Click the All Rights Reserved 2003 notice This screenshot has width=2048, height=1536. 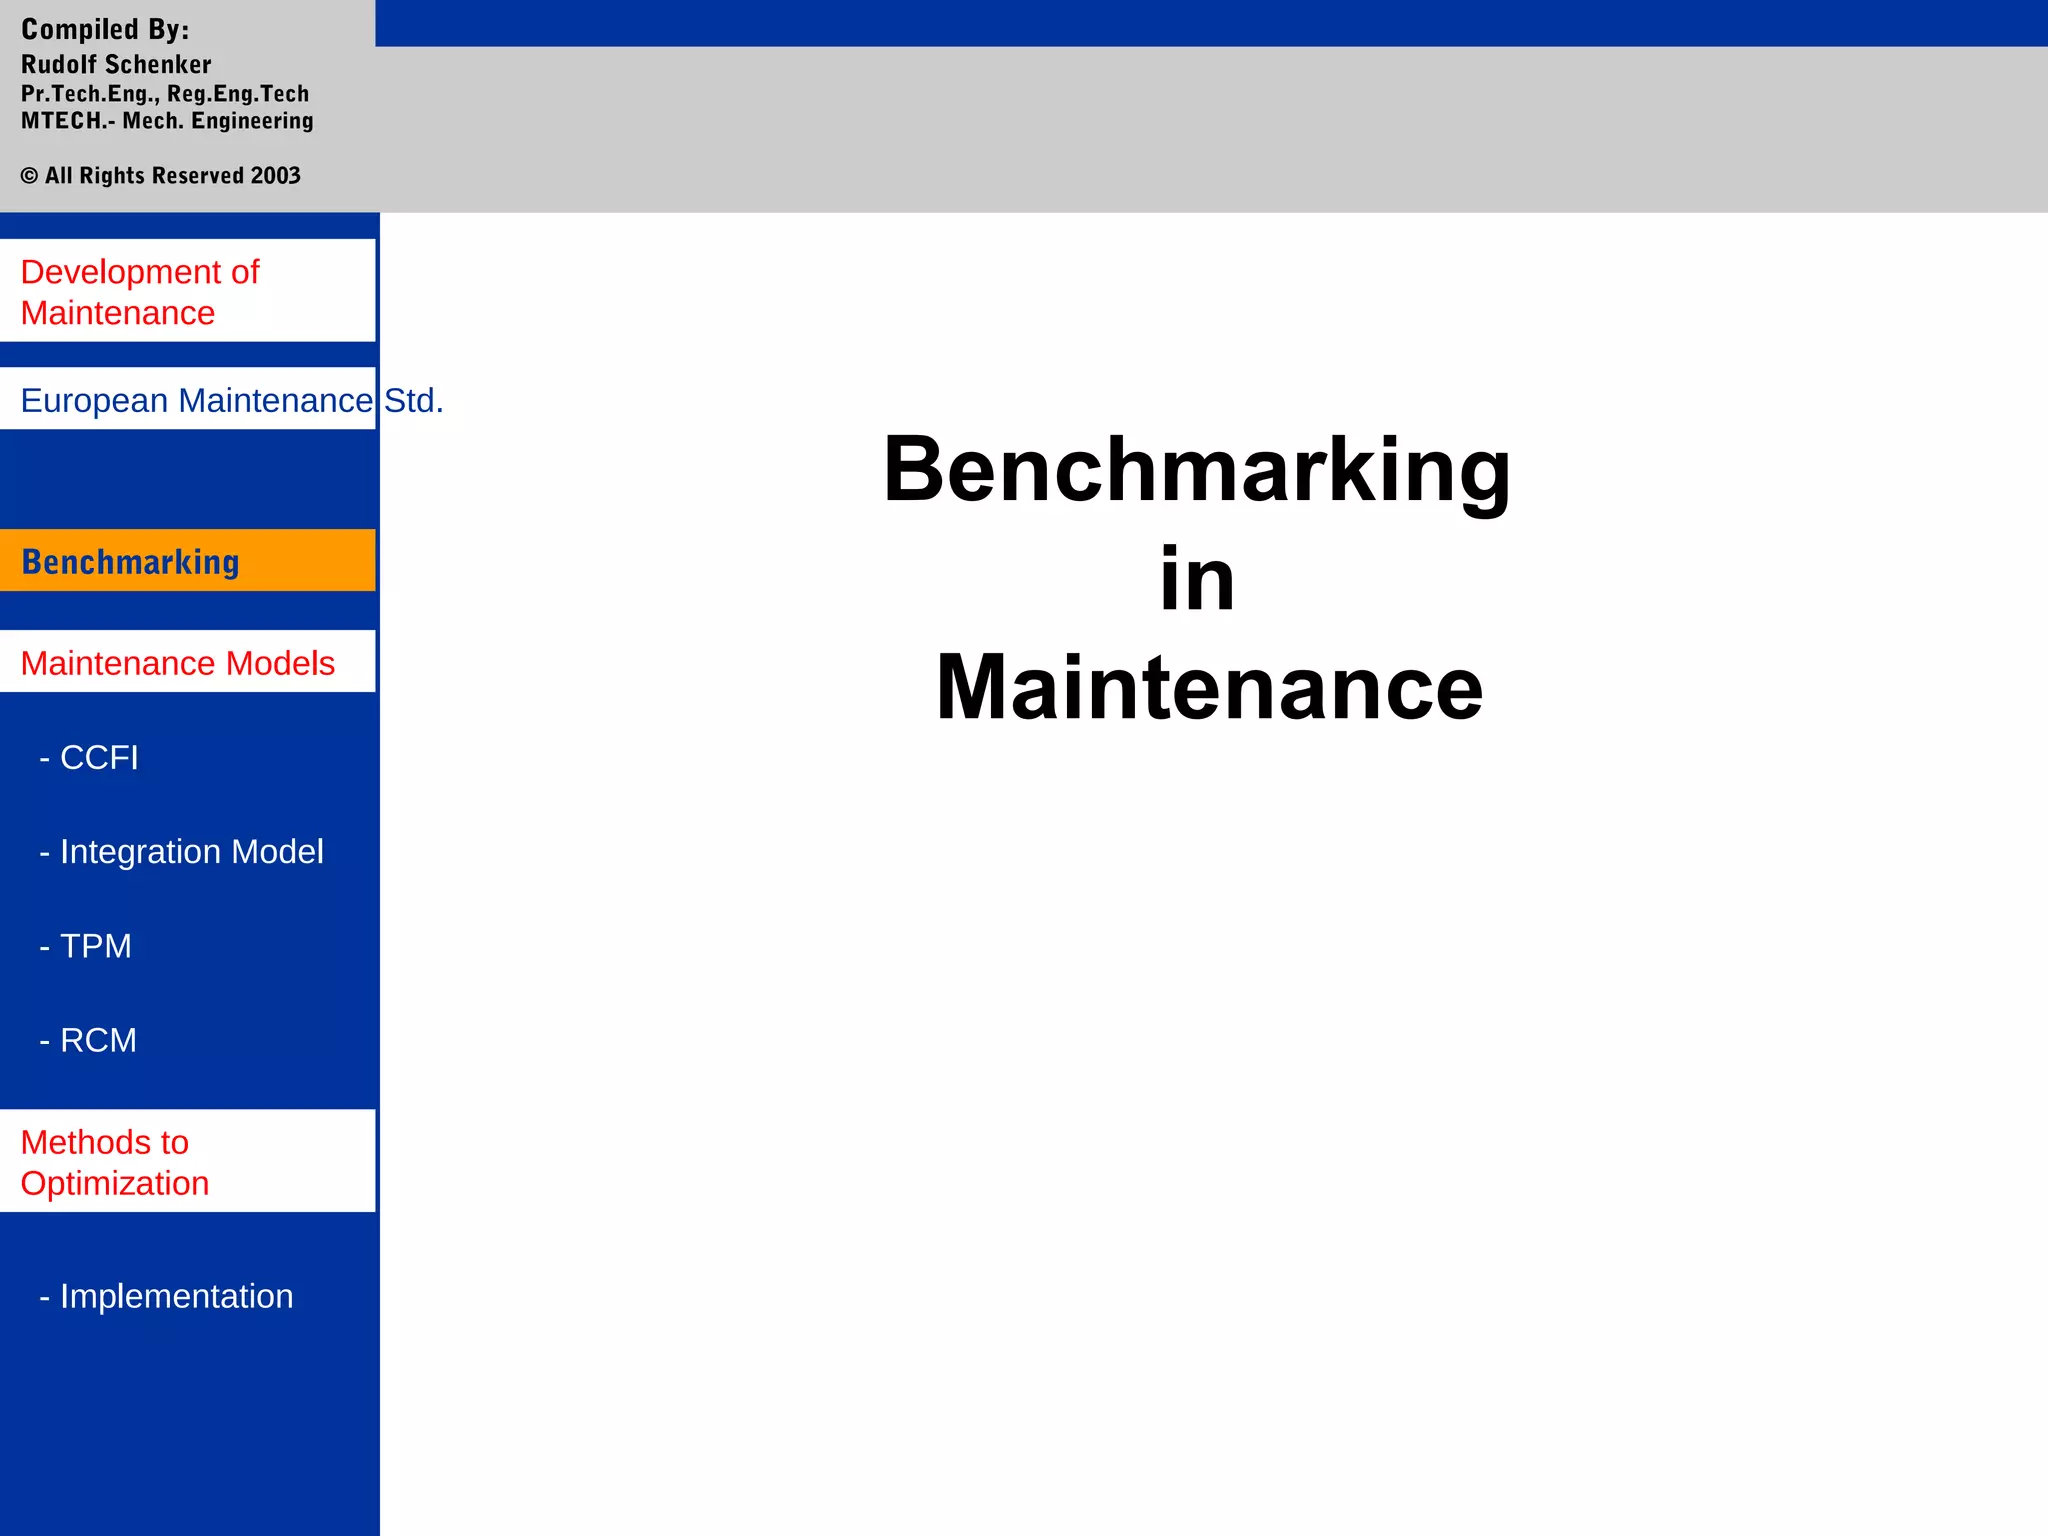point(161,176)
